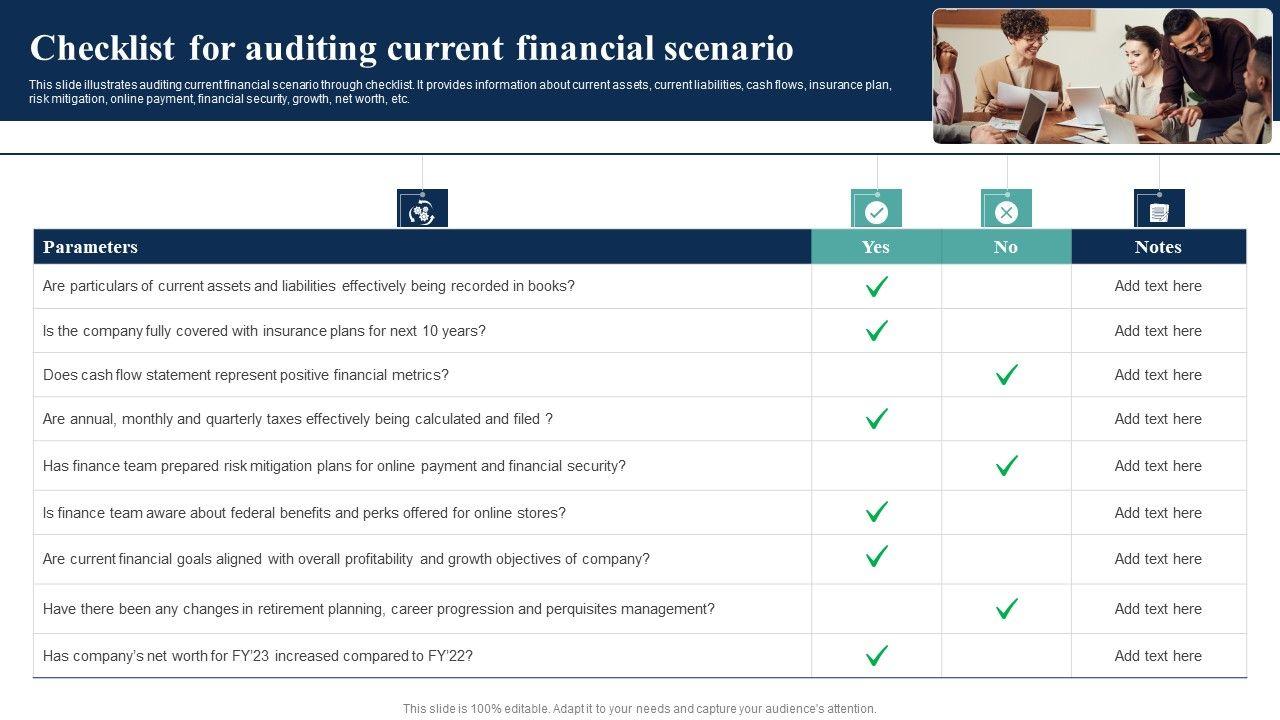
Task: Click the parameters cycle icon above the table
Action: [422, 209]
